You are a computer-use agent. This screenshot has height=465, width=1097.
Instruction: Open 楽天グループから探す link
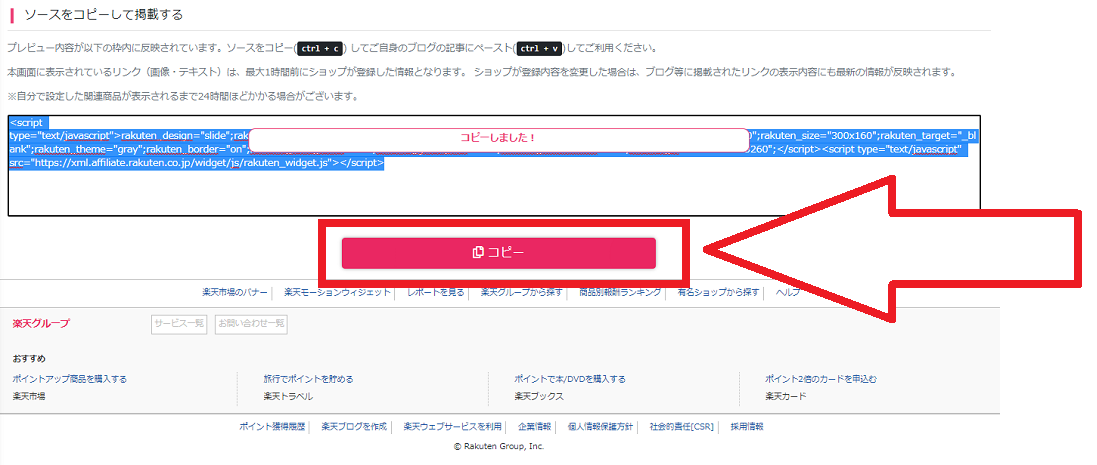click(x=522, y=292)
